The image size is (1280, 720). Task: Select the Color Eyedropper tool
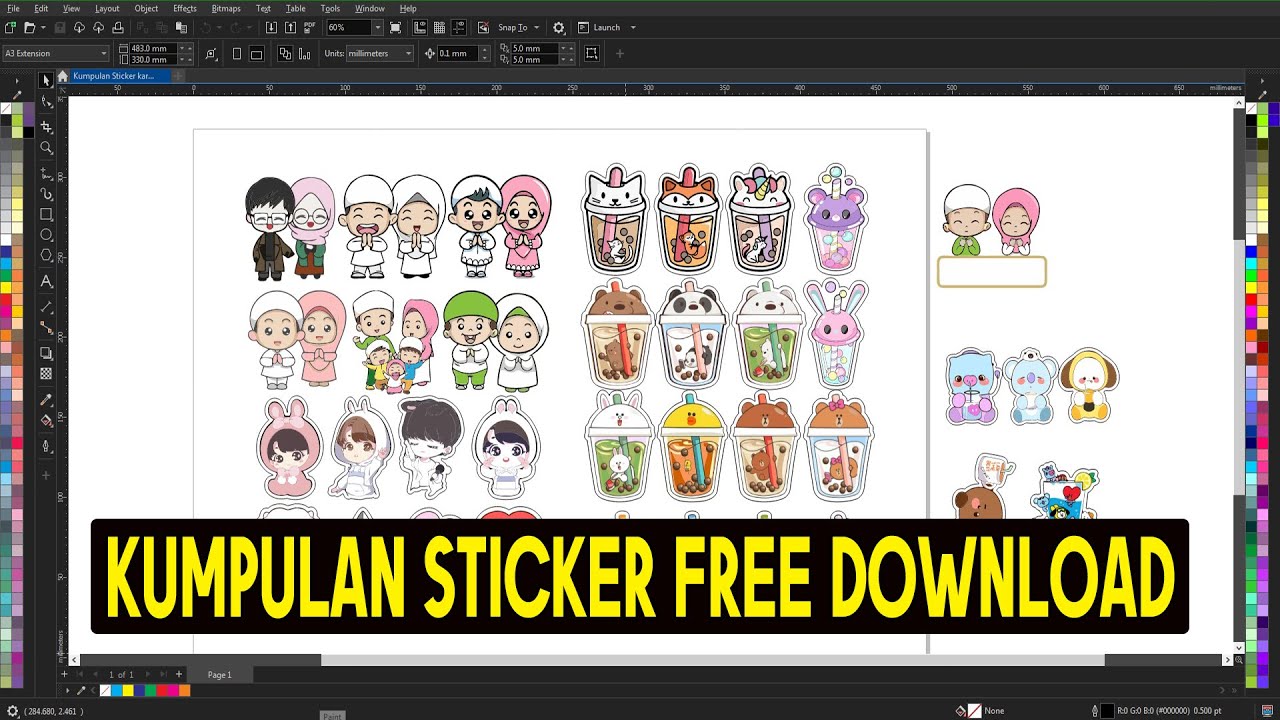[x=46, y=400]
